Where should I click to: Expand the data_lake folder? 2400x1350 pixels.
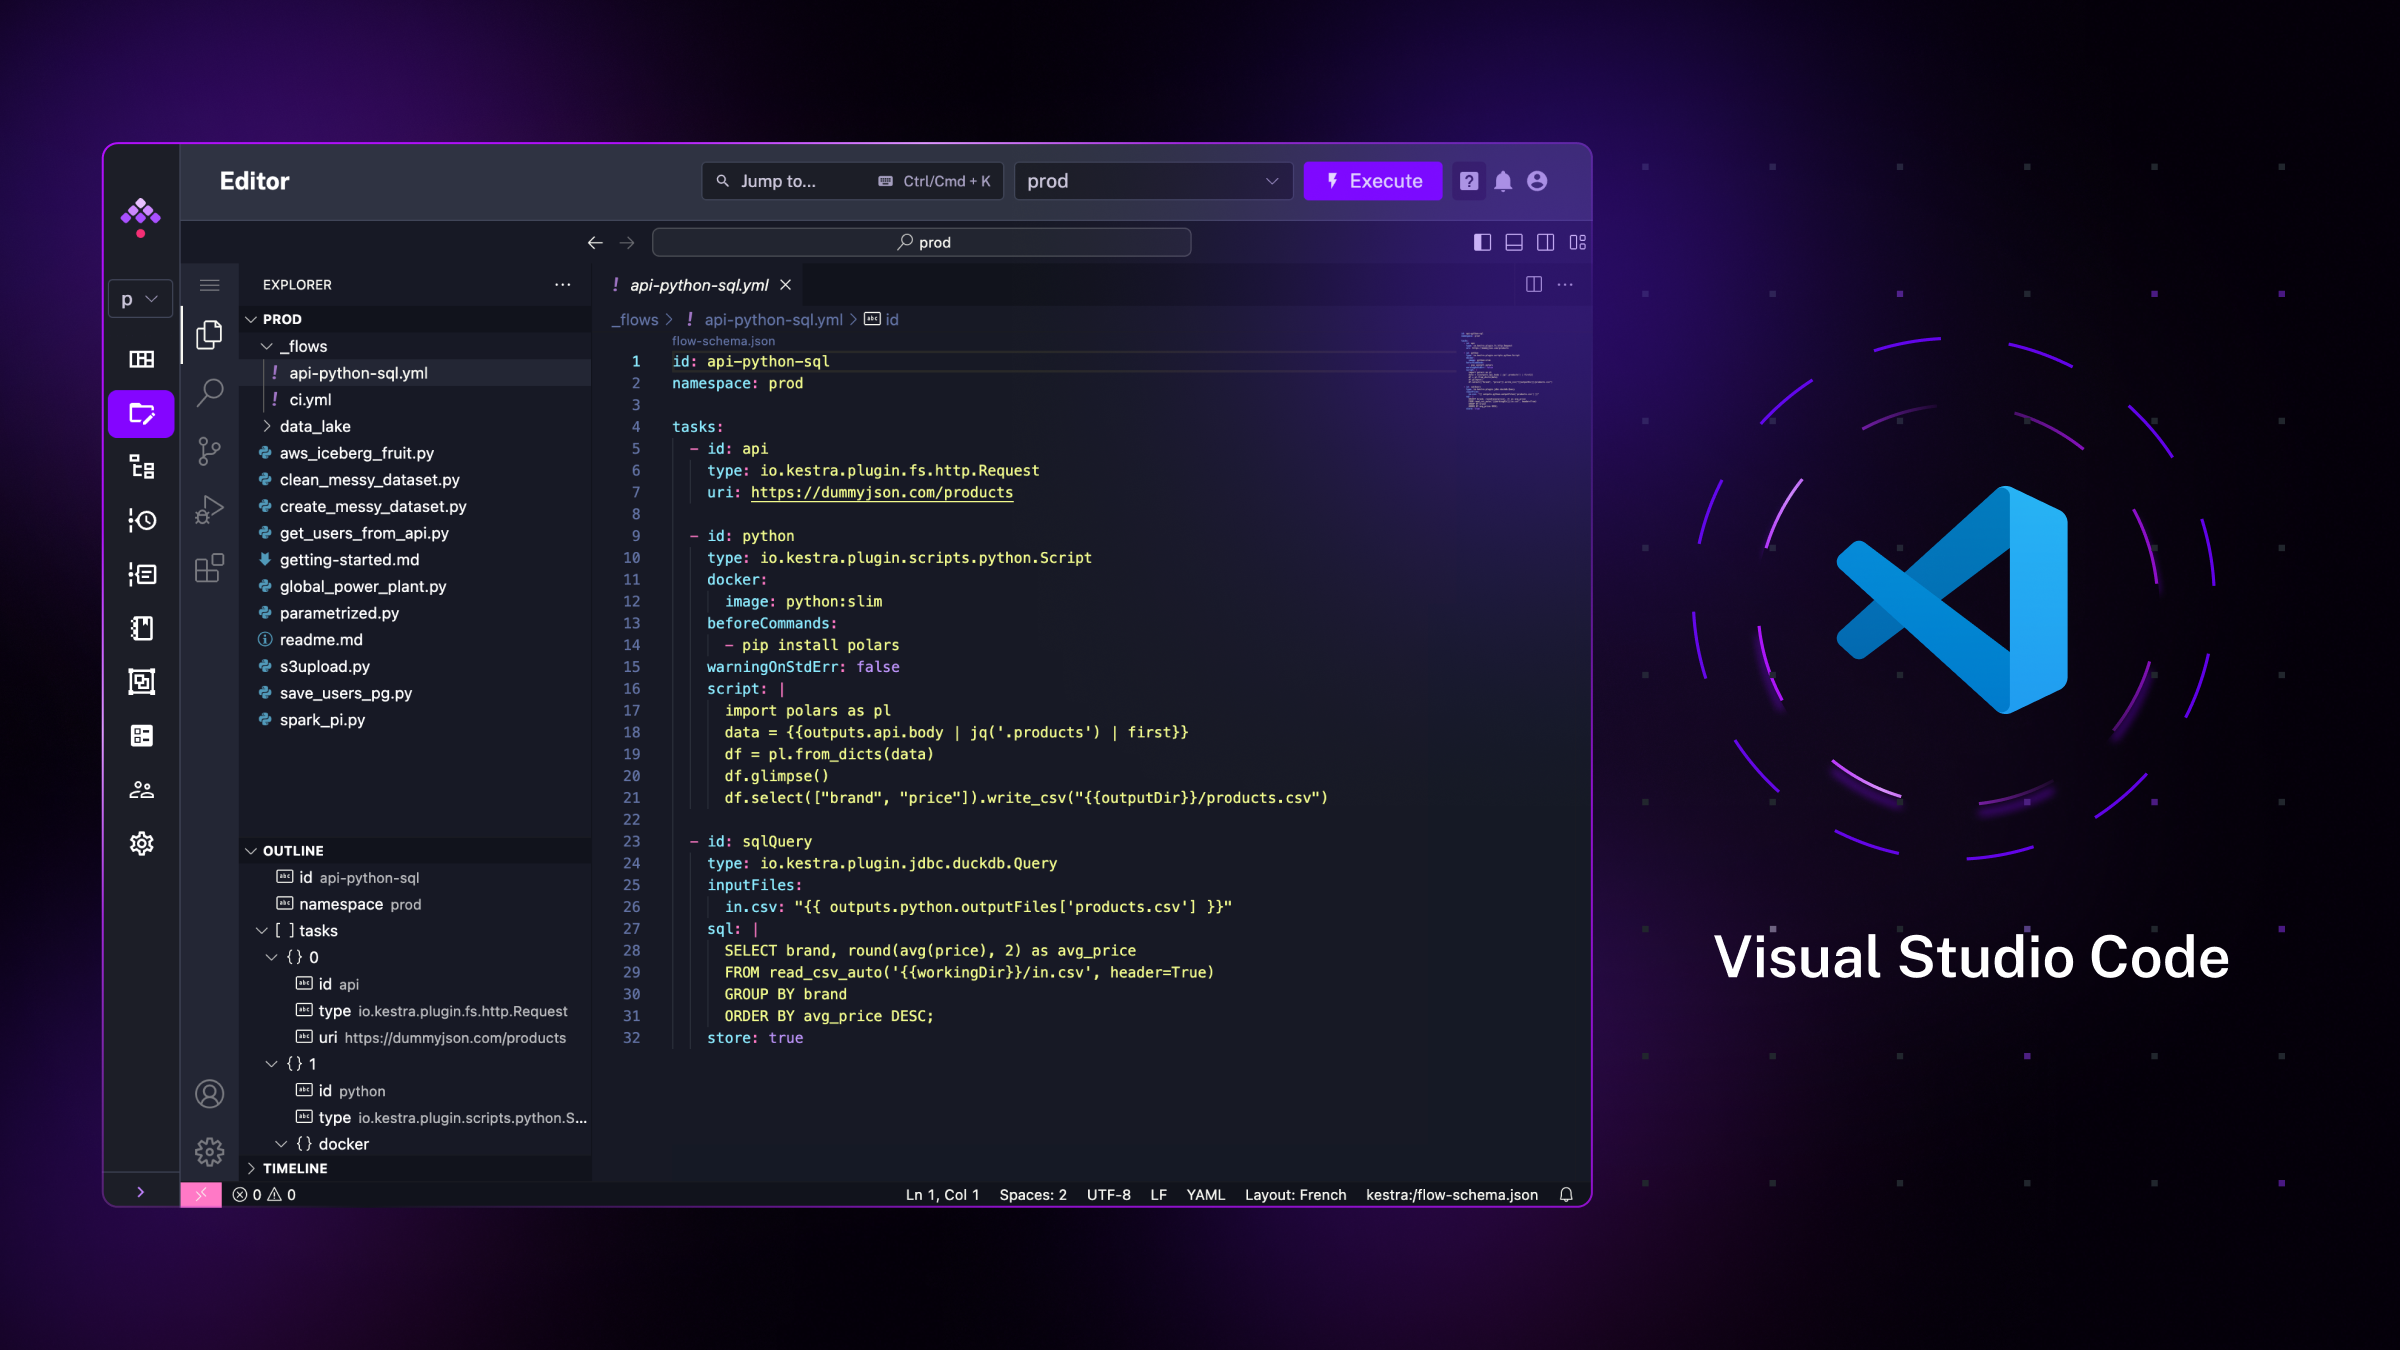[x=314, y=426]
